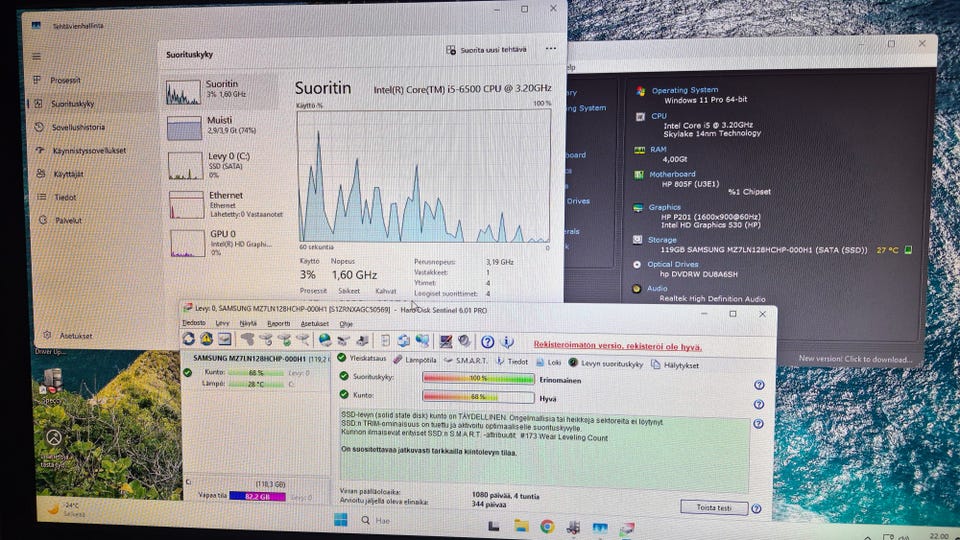Open Ohje menu in Hard Disk Sentinel
The image size is (960, 540).
347,324
